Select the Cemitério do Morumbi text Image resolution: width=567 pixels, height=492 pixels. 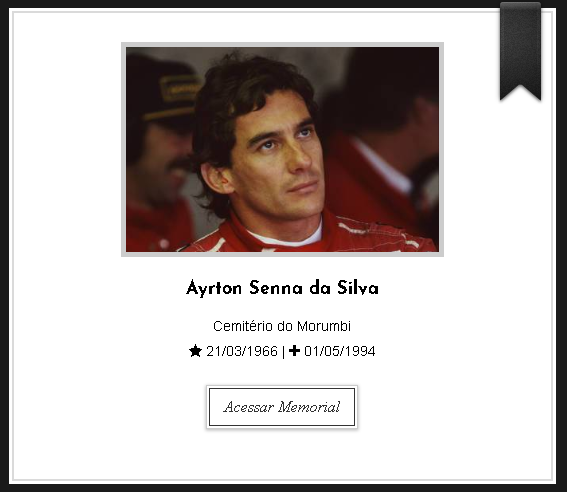(282, 326)
